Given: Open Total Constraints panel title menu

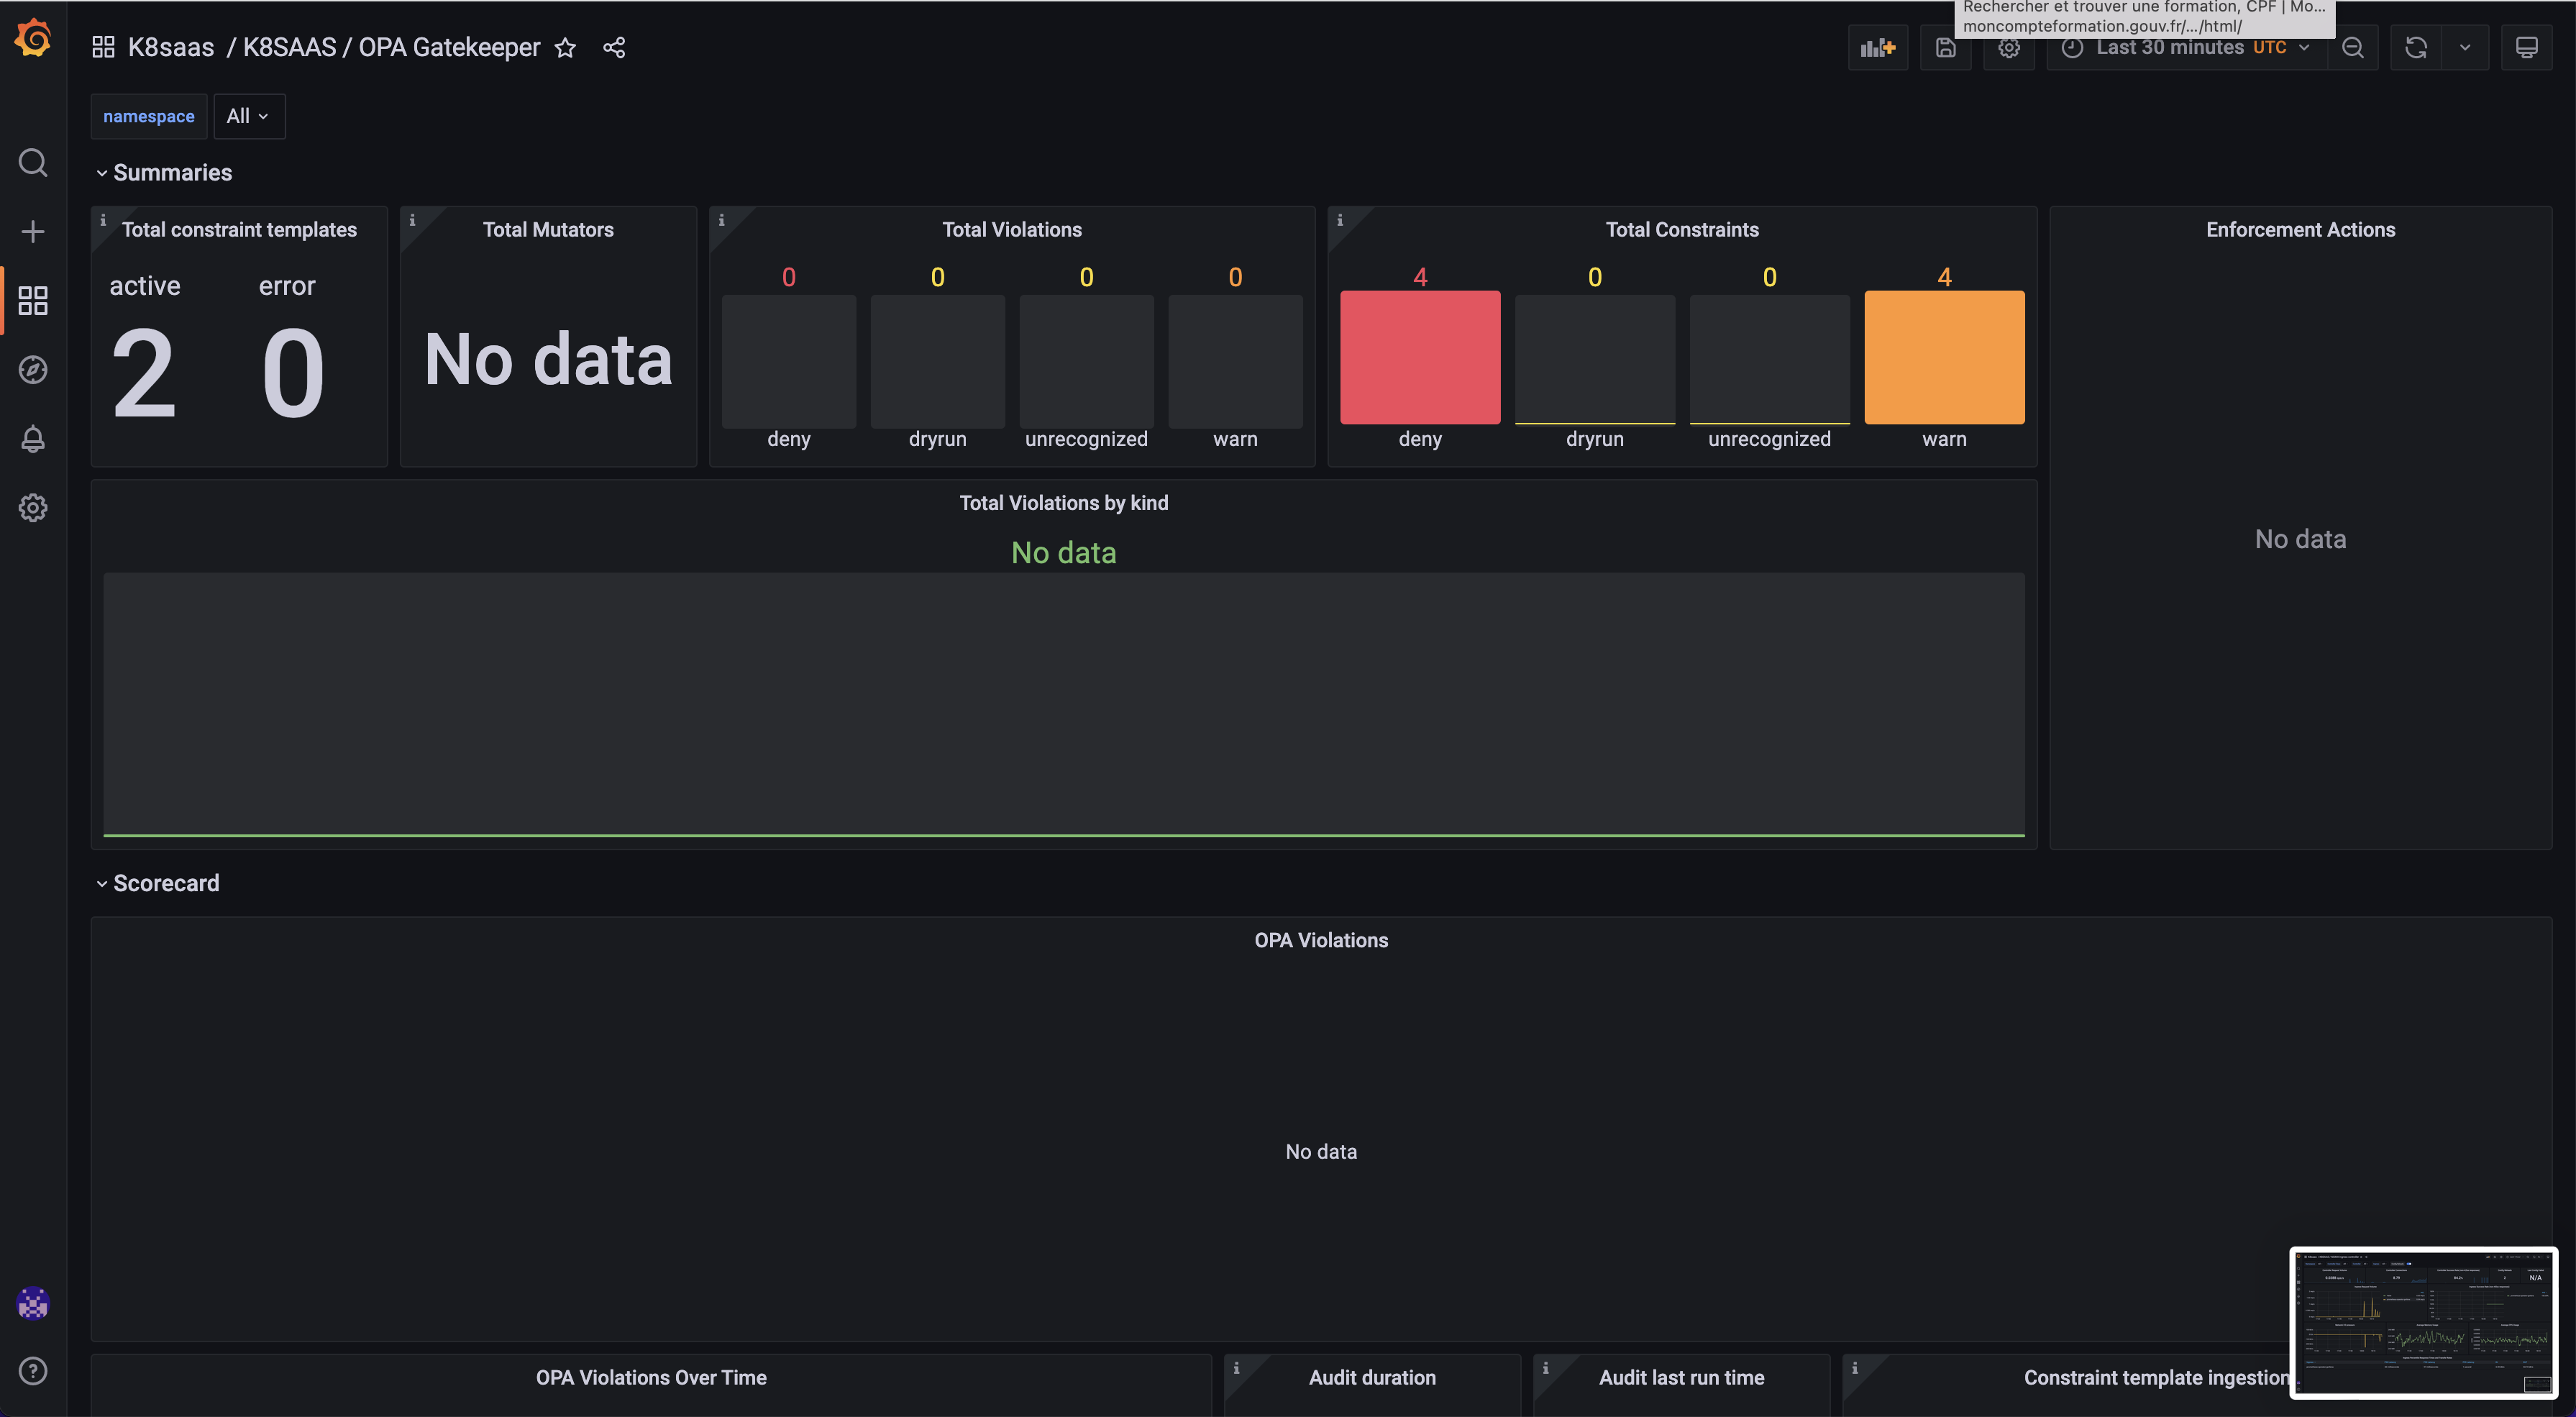Looking at the screenshot, I should tap(1682, 229).
